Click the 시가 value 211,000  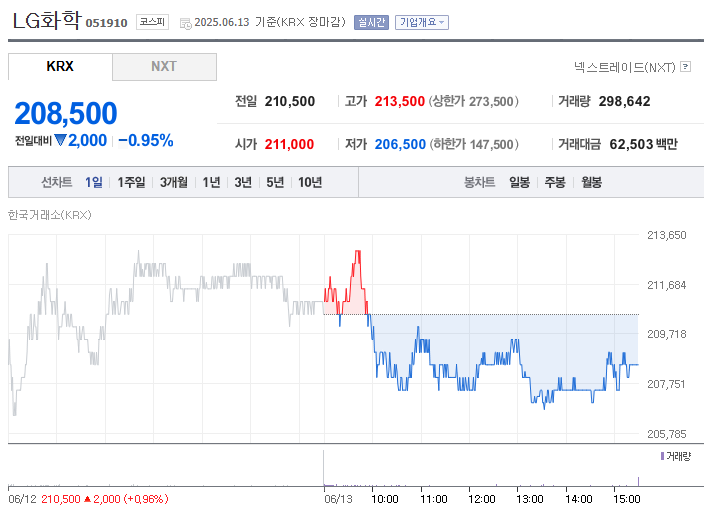(x=289, y=145)
